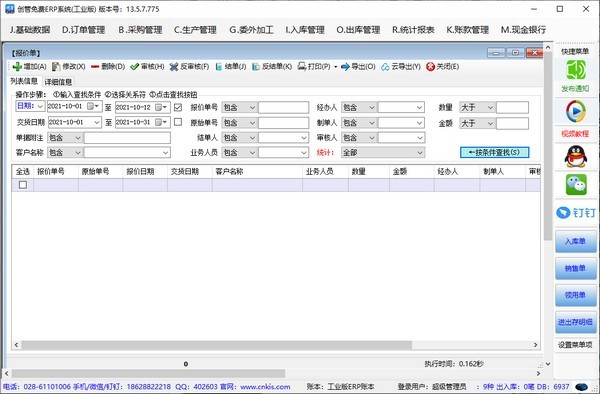
Task: Click the 金额 column header
Action: pyautogui.click(x=412, y=171)
